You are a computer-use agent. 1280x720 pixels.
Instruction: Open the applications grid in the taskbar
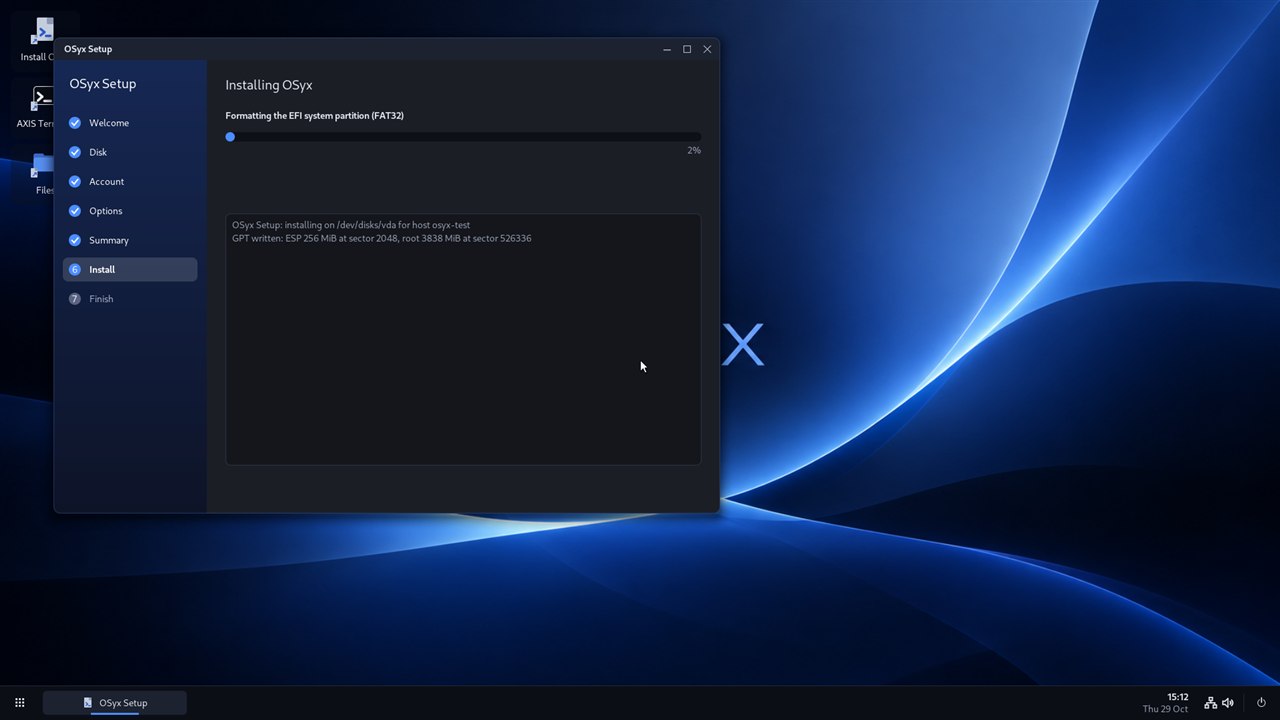tap(19, 703)
